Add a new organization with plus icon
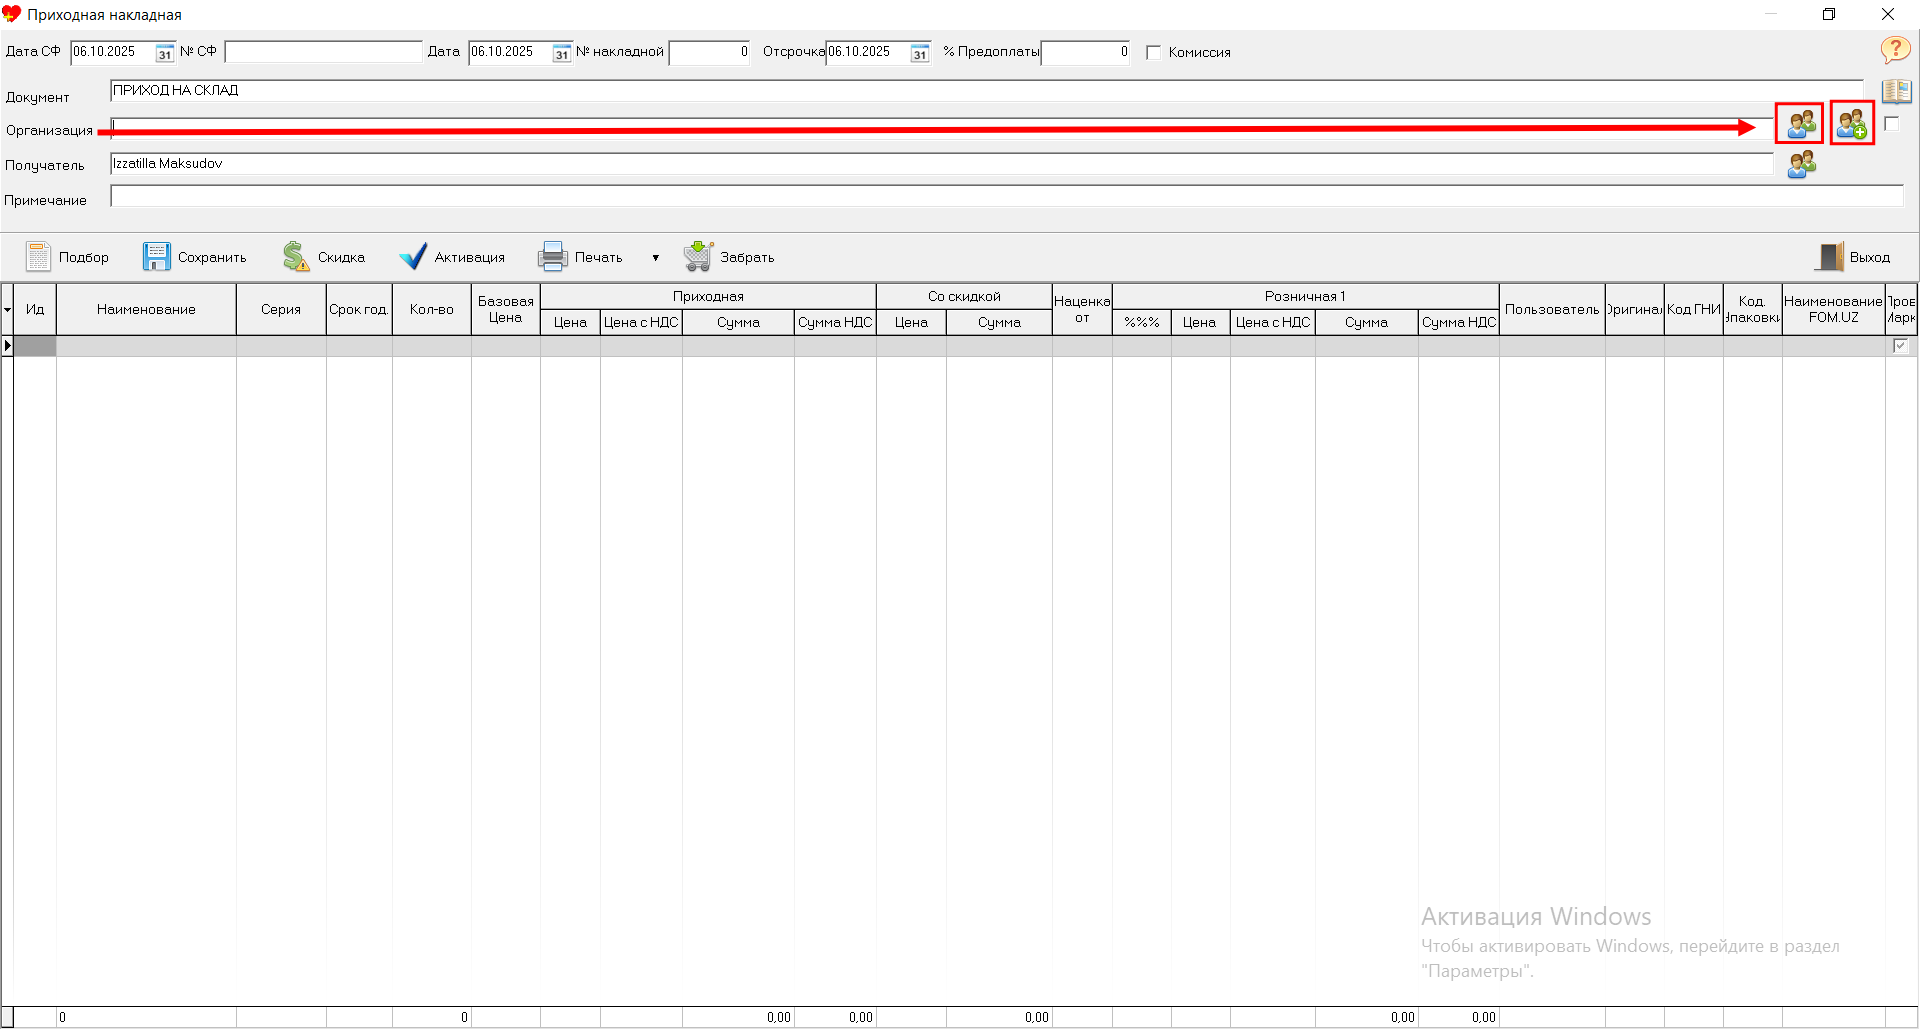The height and width of the screenshot is (1030, 1920). coord(1852,124)
